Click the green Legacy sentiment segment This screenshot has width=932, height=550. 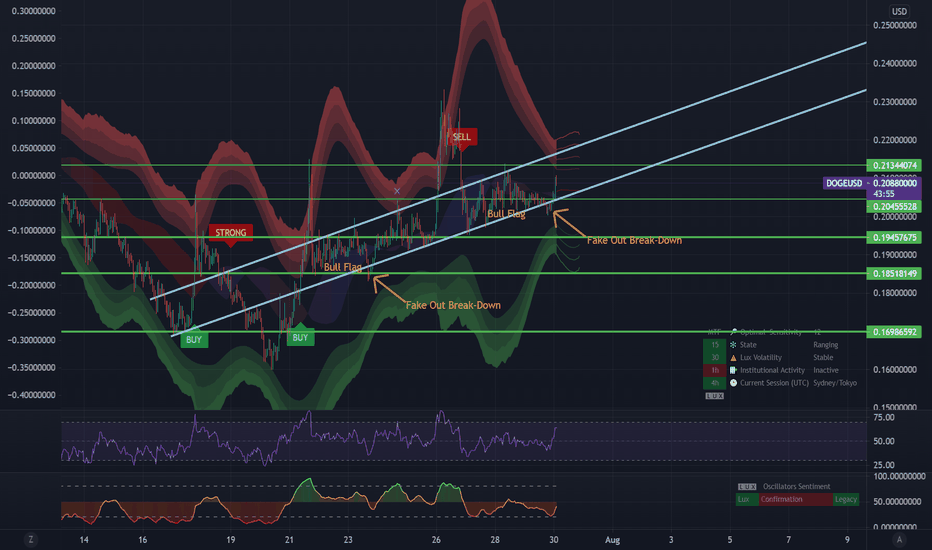(846, 499)
